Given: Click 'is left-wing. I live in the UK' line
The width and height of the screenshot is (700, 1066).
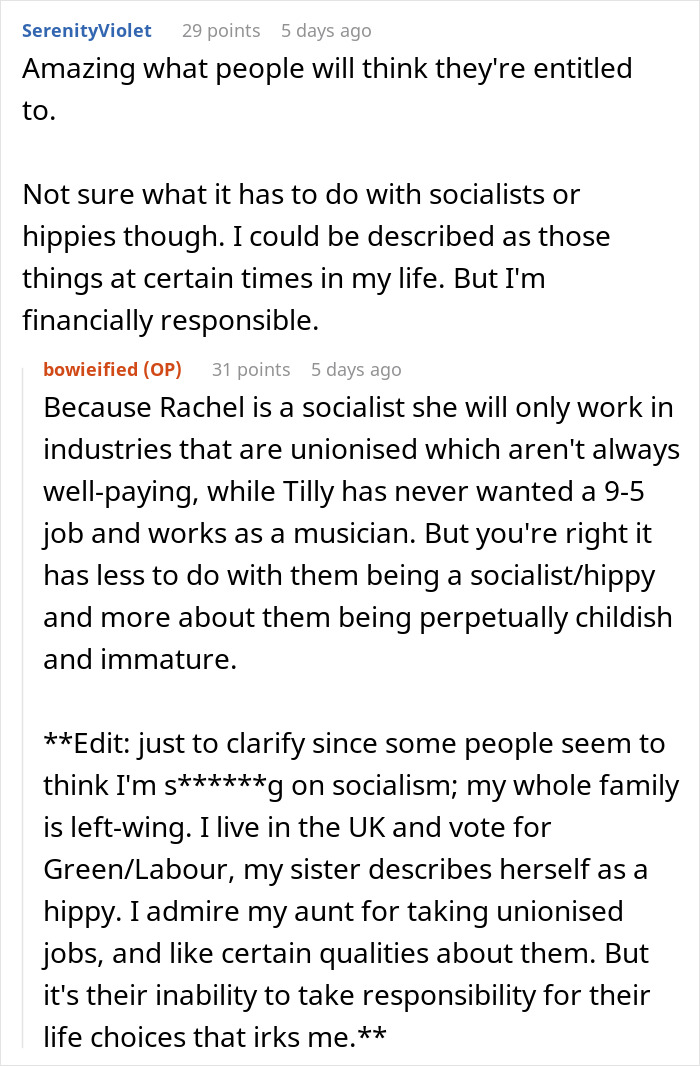Looking at the screenshot, I should click(297, 827).
